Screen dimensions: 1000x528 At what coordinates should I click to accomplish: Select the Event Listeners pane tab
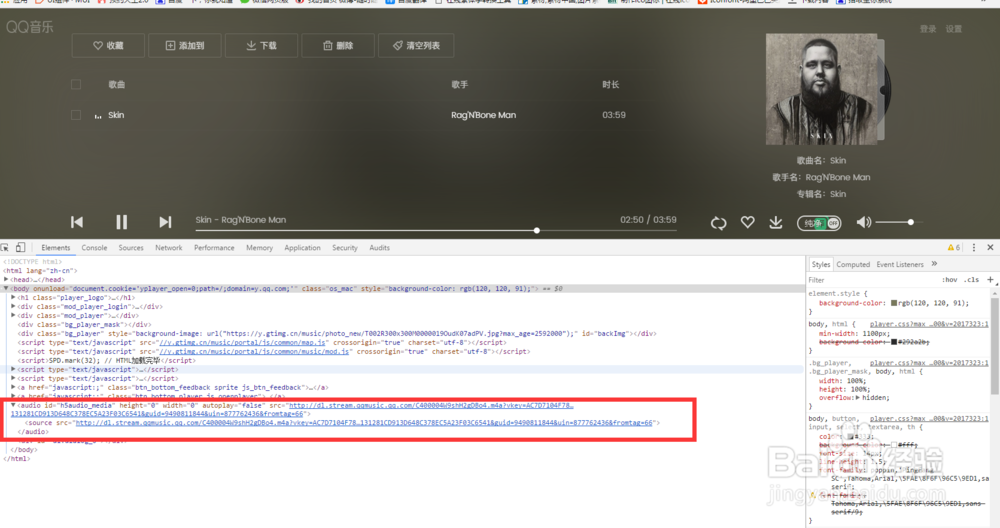tap(899, 264)
